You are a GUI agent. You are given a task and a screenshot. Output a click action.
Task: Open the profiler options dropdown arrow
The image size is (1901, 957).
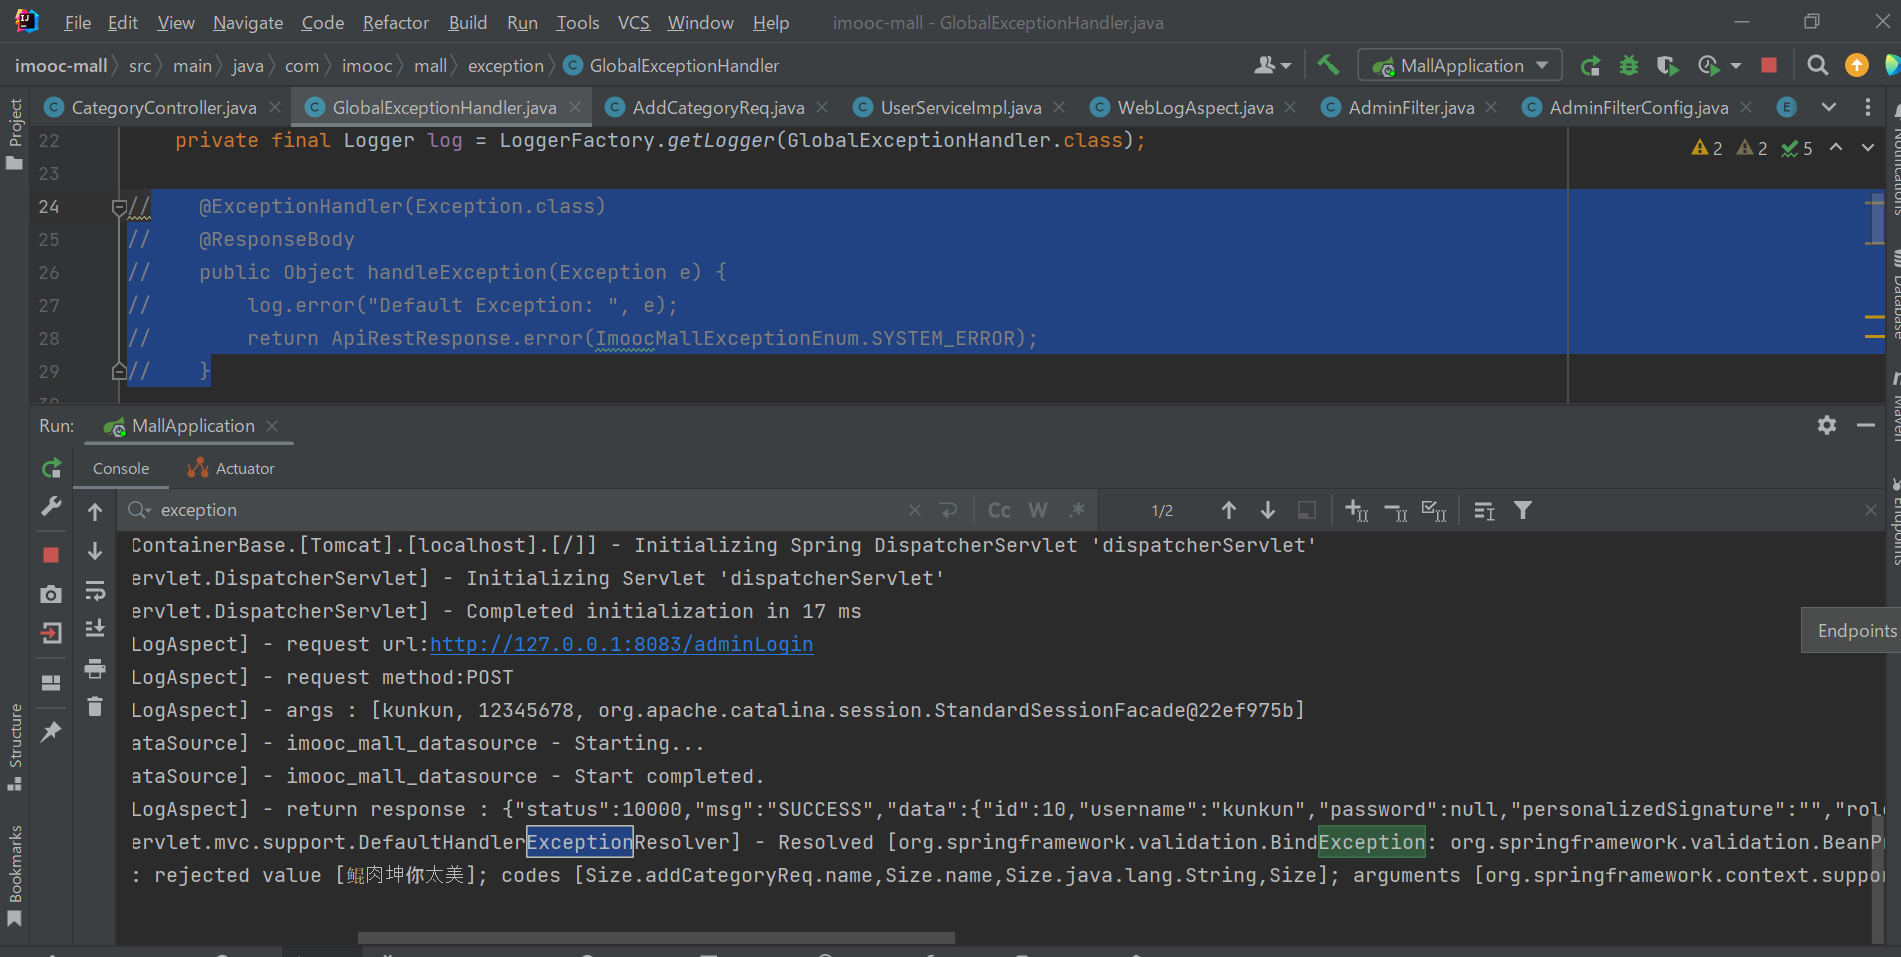coord(1736,66)
